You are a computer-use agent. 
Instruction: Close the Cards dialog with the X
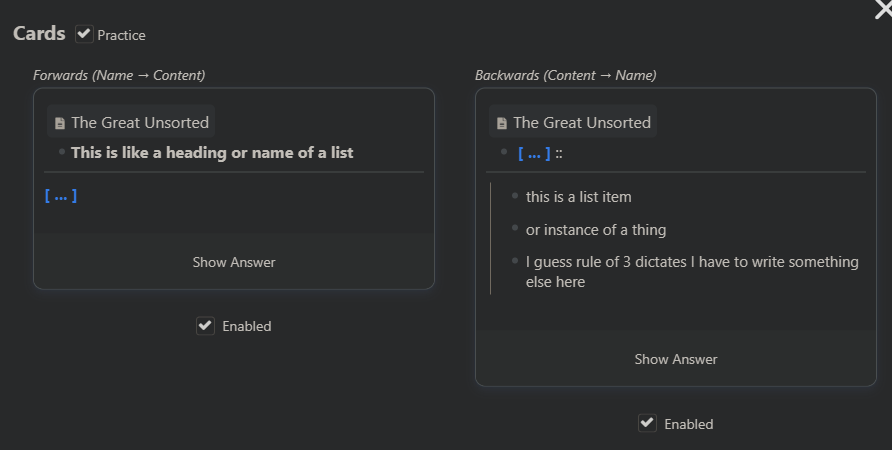(881, 8)
